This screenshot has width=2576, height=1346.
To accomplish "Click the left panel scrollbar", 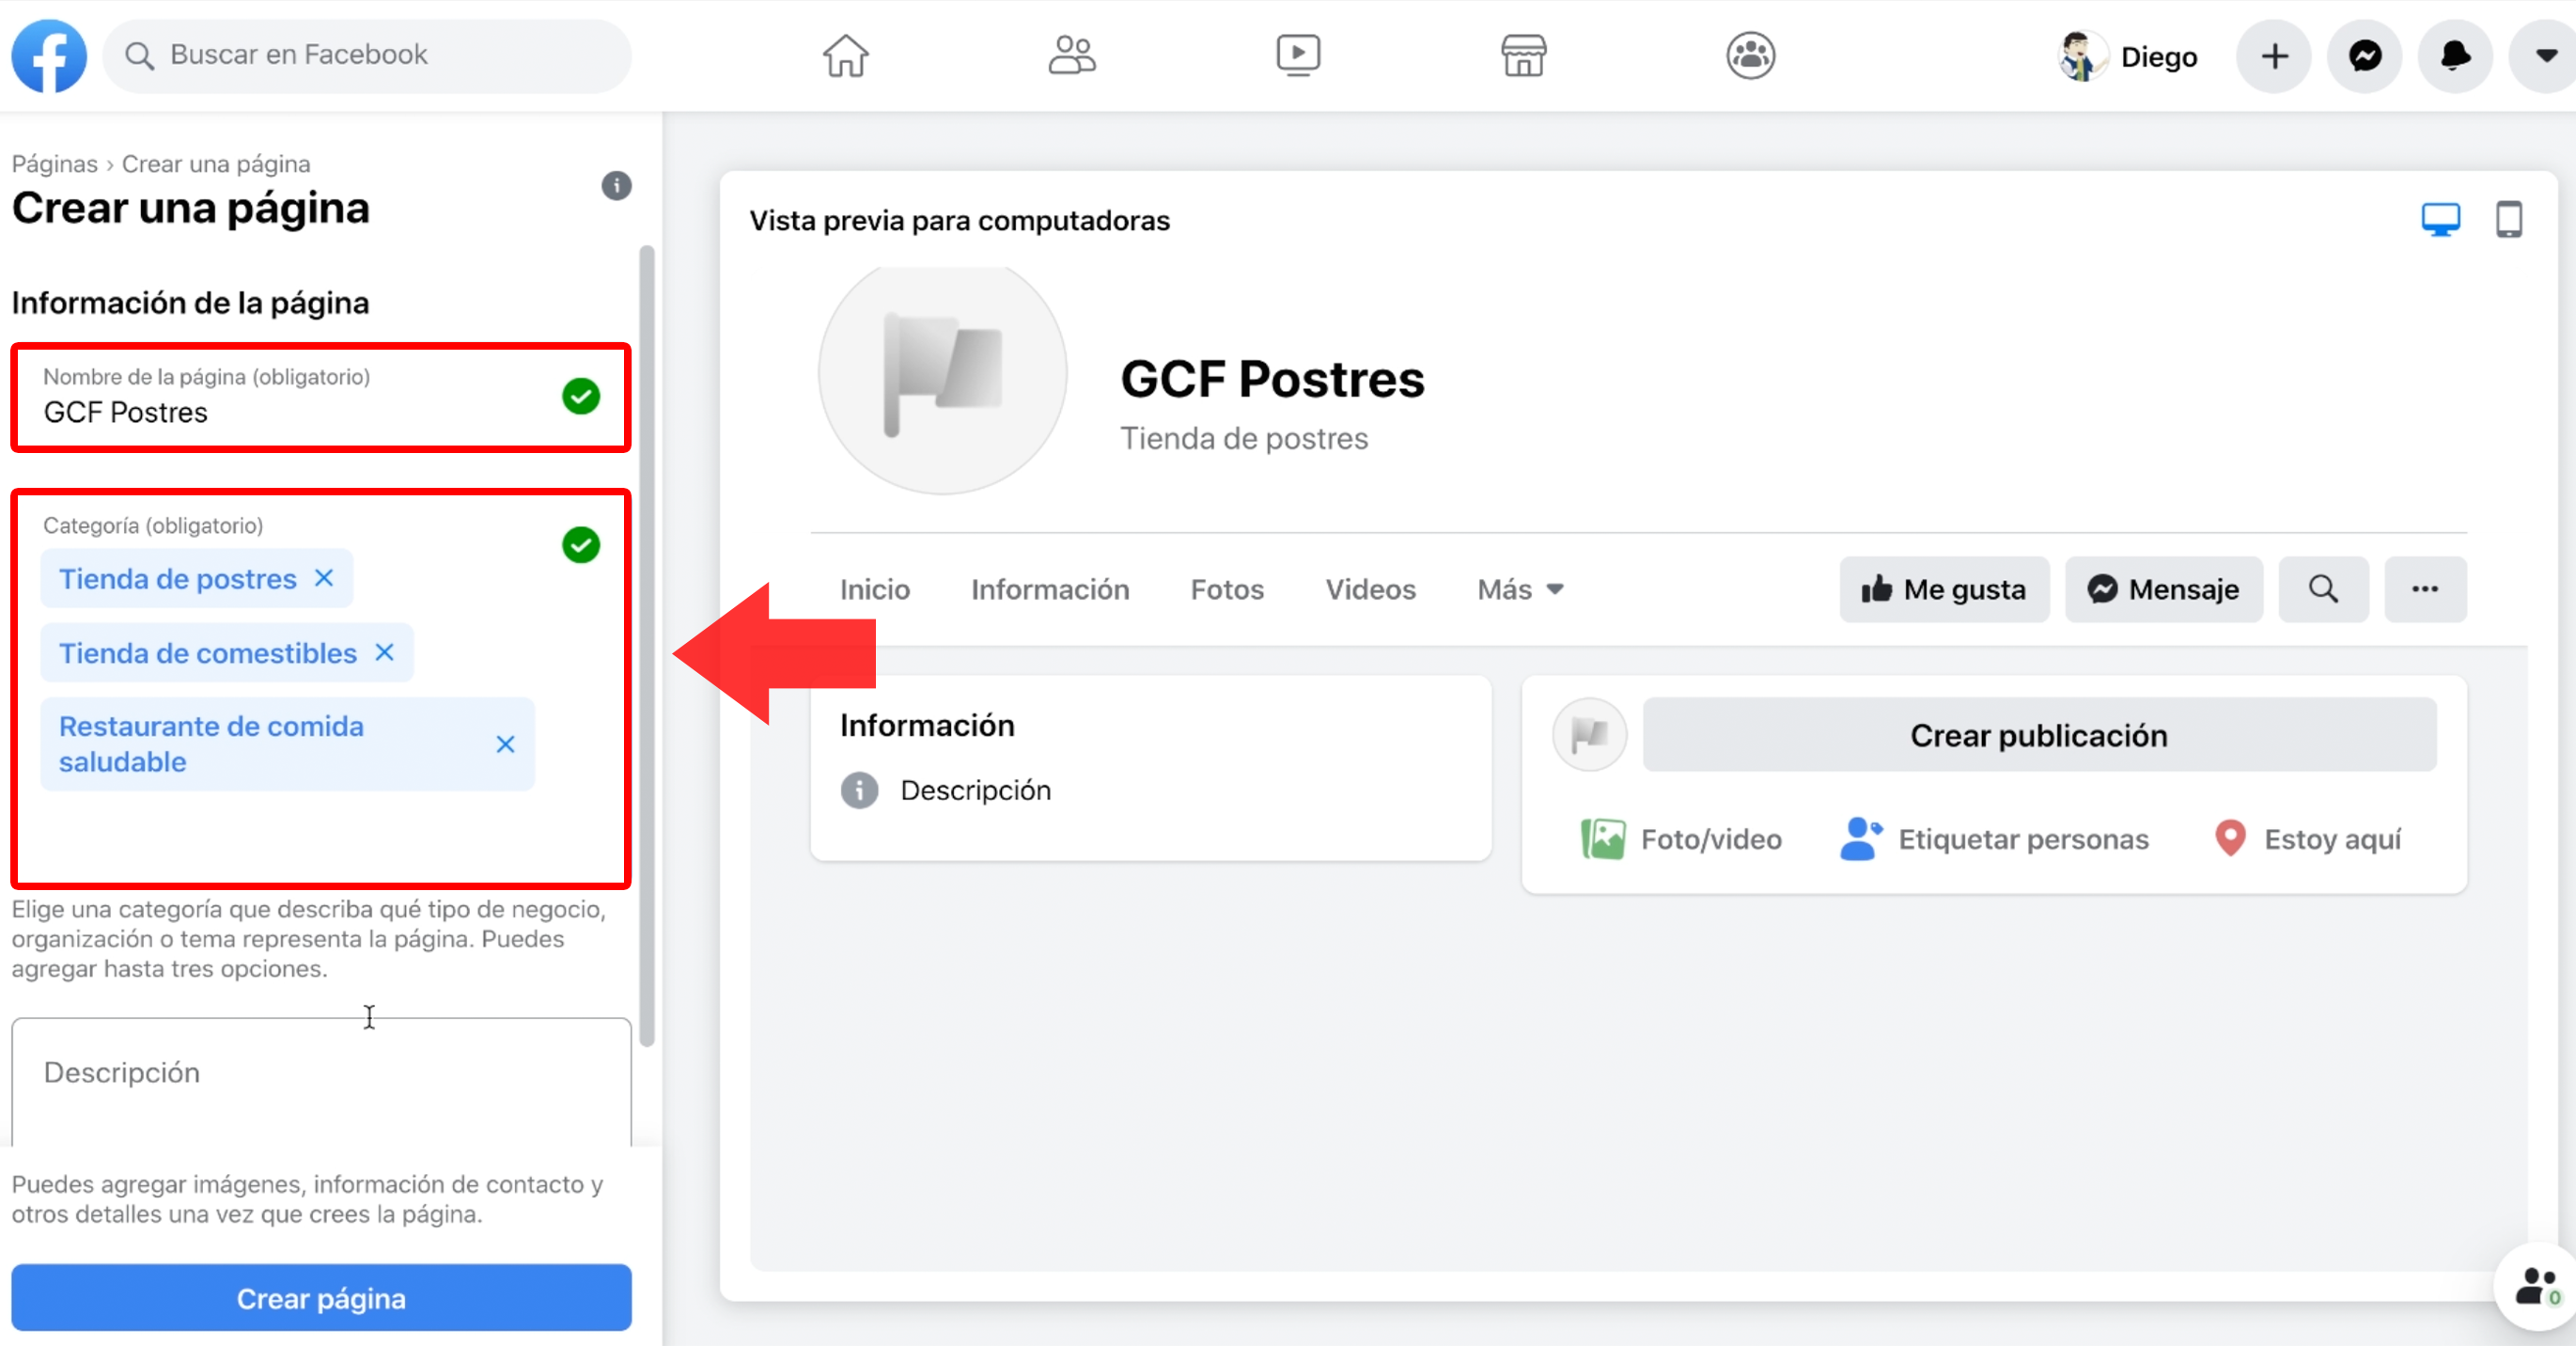I will click(x=646, y=645).
